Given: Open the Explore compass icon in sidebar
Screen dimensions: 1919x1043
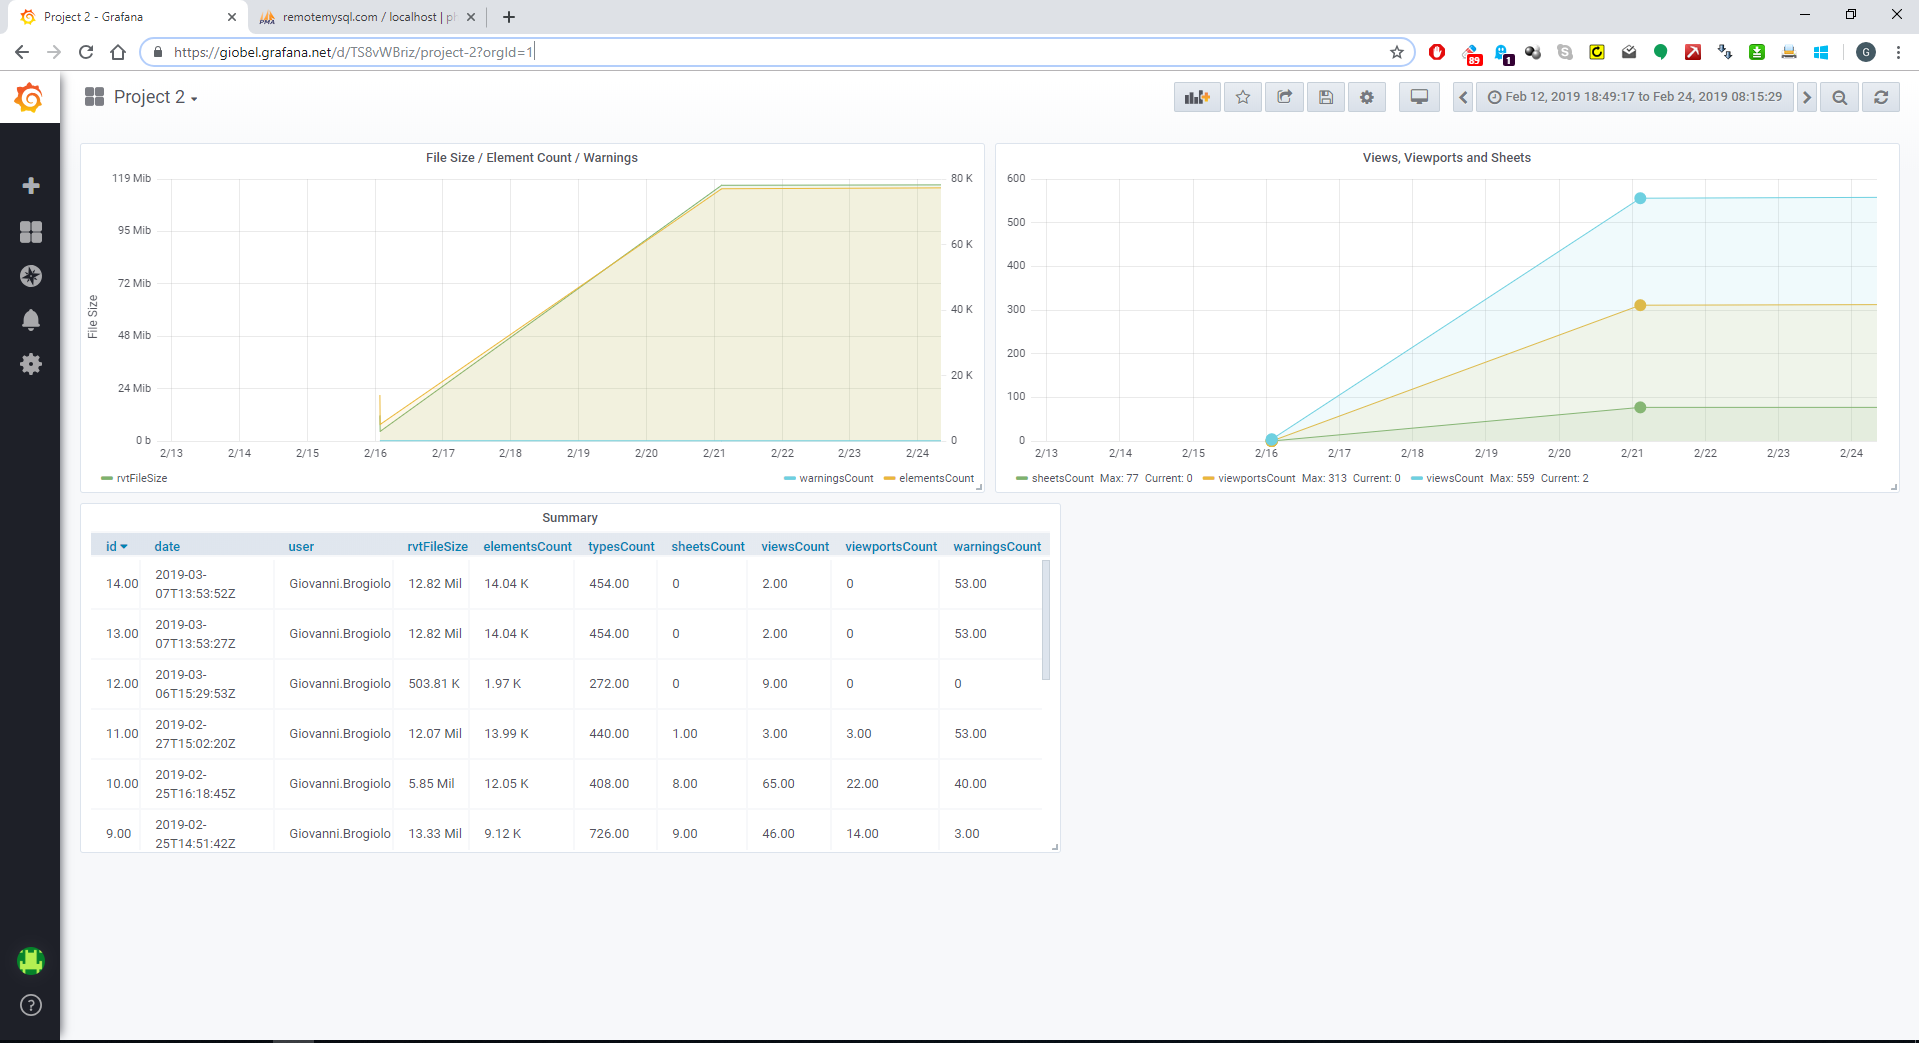Looking at the screenshot, I should [31, 276].
